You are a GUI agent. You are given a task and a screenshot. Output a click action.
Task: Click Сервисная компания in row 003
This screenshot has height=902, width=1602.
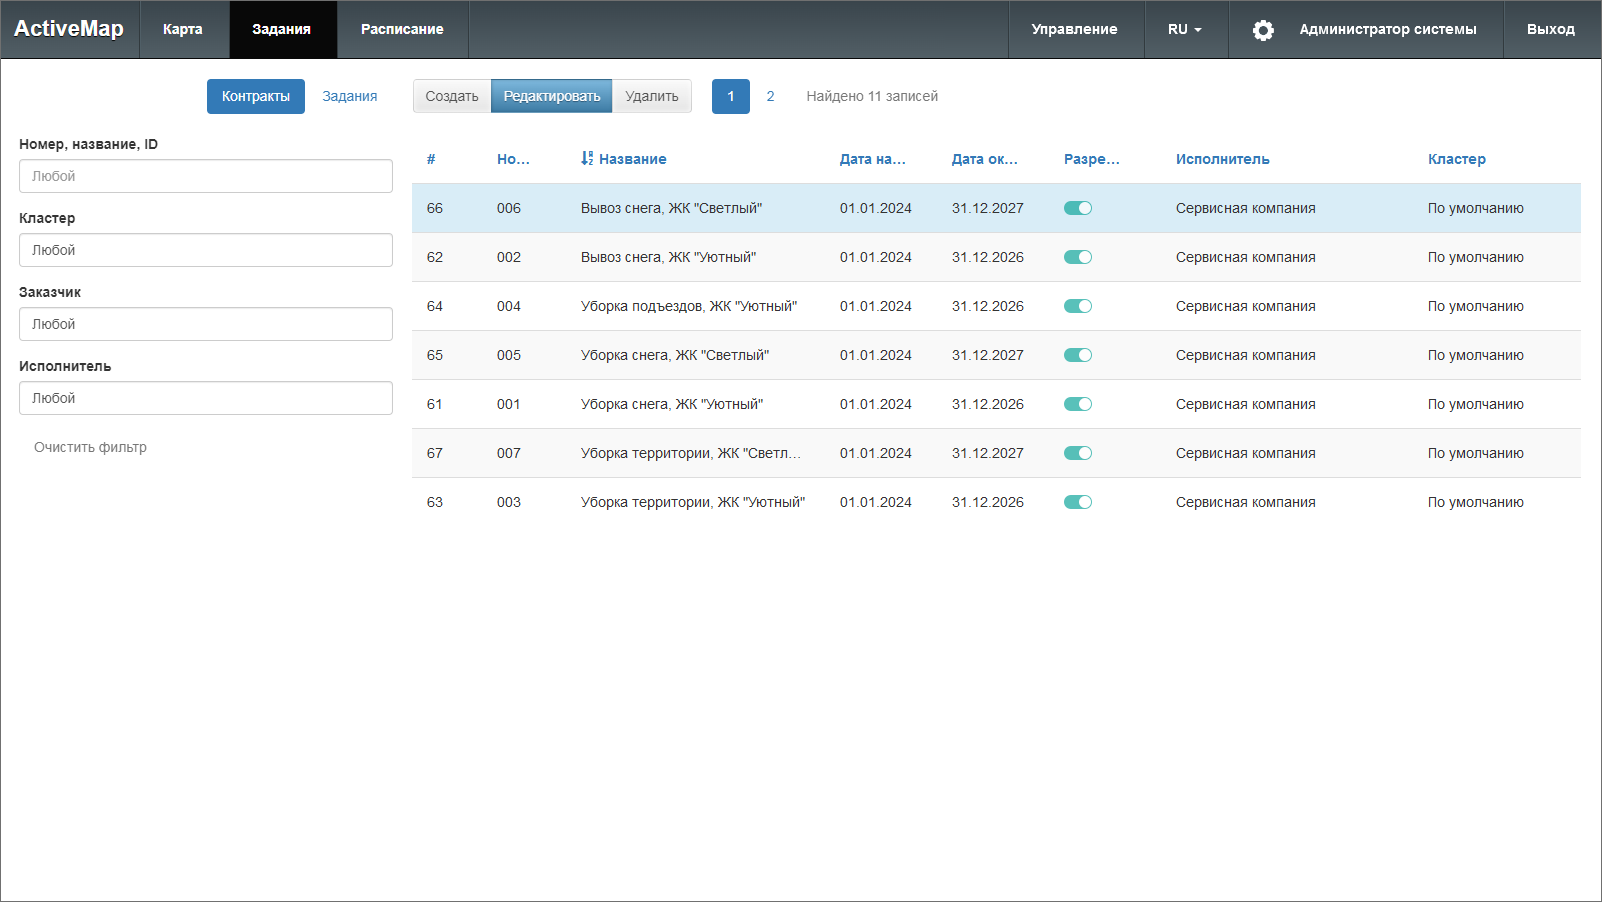1246,502
